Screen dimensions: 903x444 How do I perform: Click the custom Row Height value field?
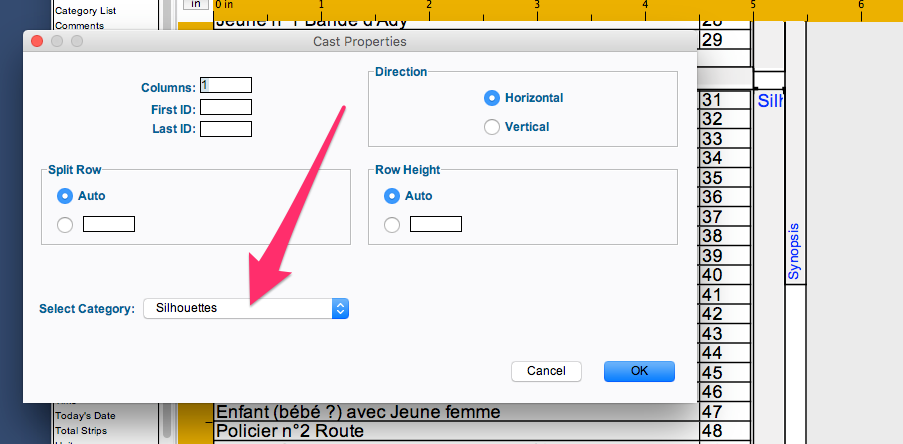point(435,225)
